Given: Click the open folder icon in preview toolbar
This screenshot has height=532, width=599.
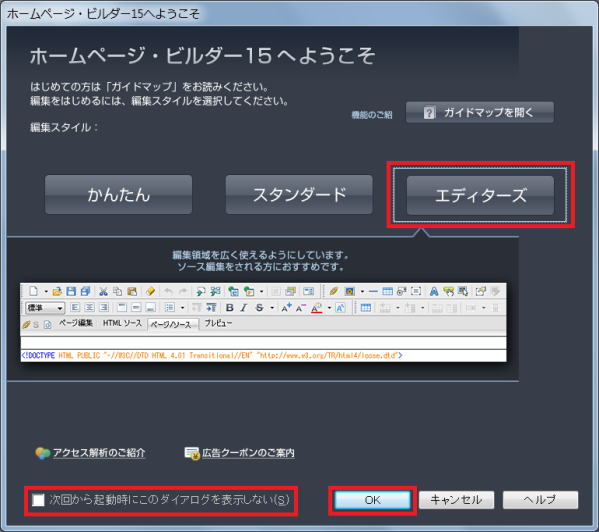Looking at the screenshot, I should pos(57,292).
